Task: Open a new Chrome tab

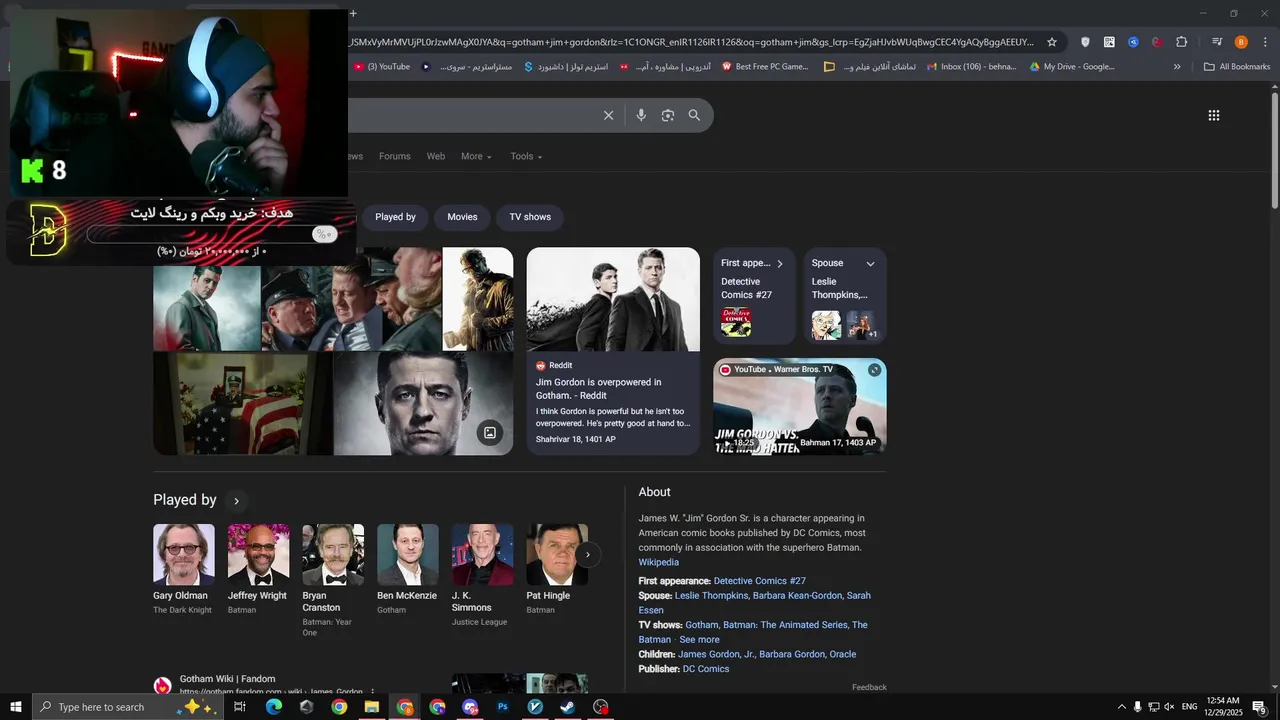Action: coord(353,13)
